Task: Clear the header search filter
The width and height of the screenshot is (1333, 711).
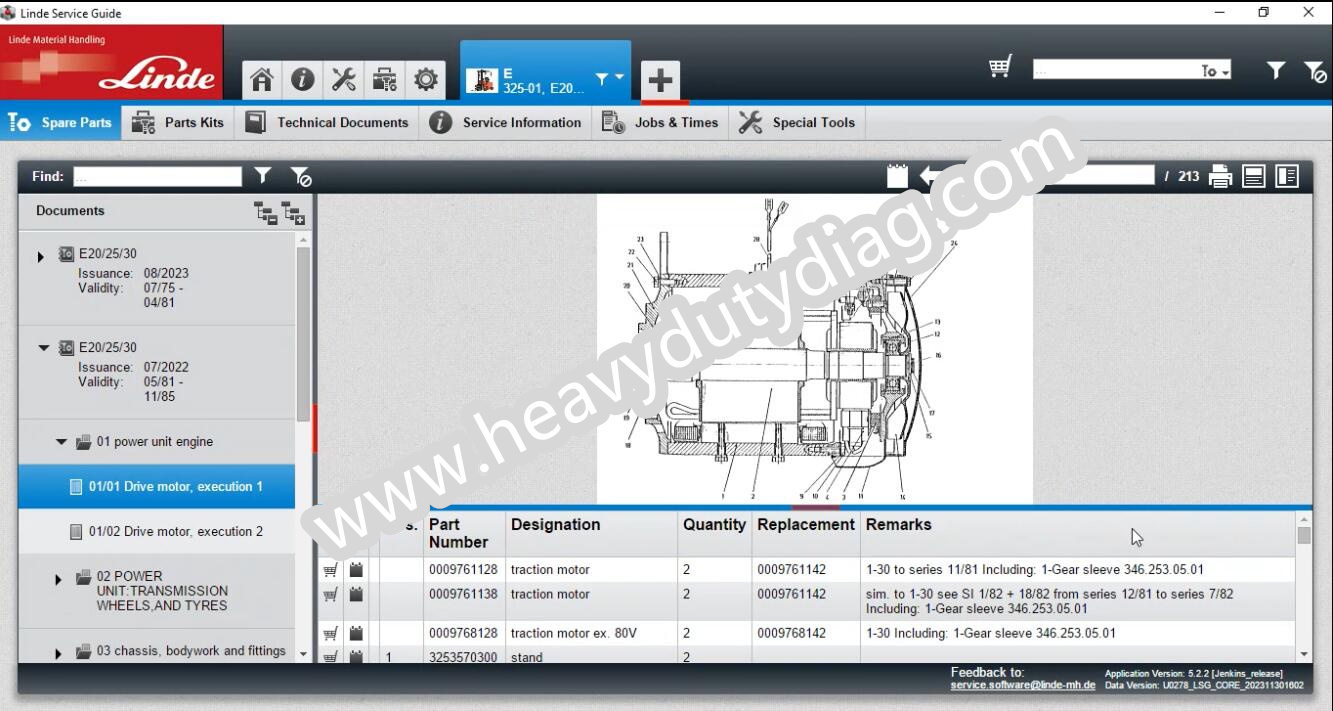Action: pos(1315,71)
